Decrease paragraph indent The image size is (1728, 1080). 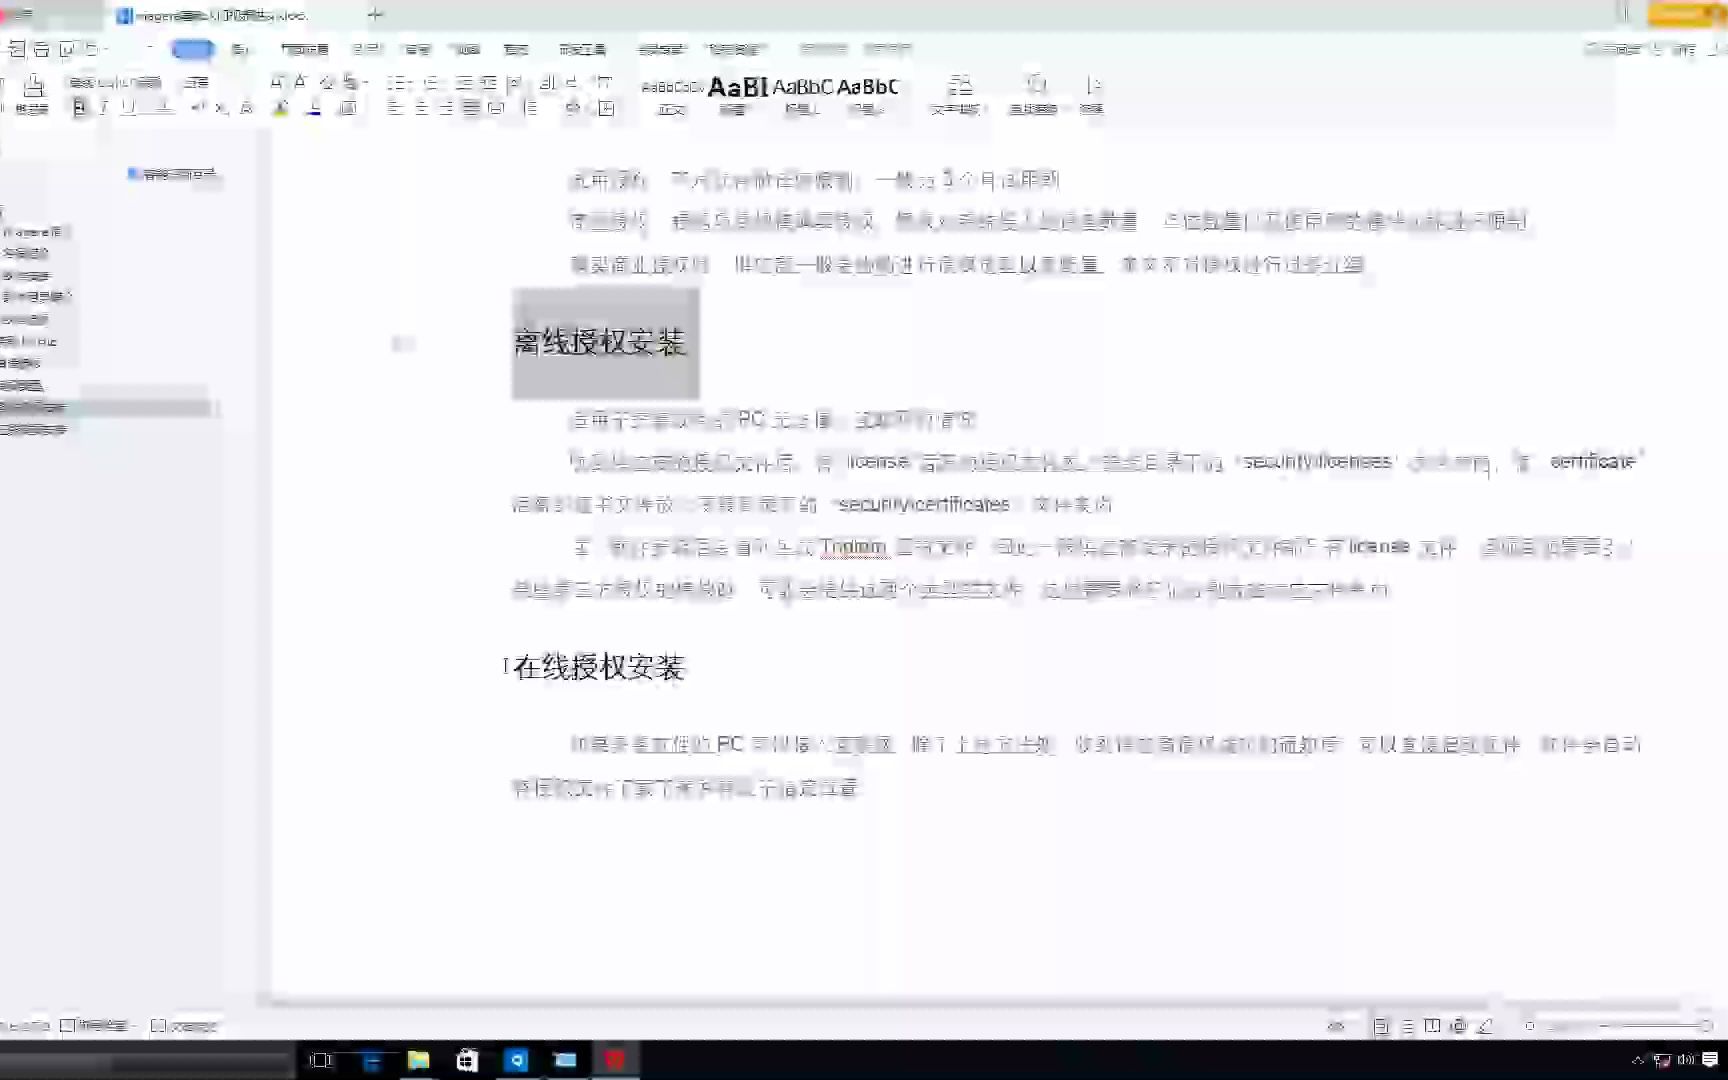[x=464, y=82]
